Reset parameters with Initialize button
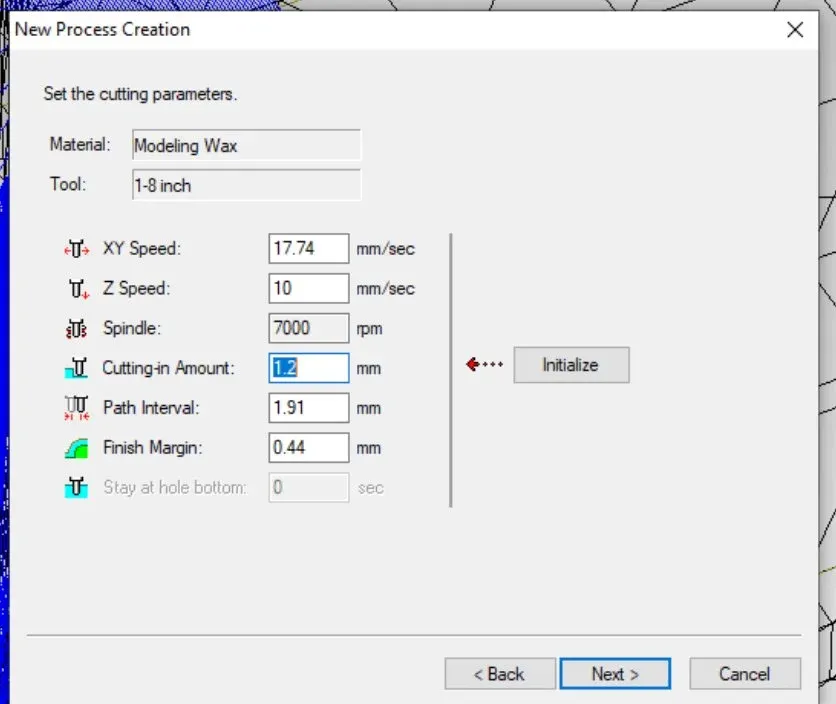The width and height of the screenshot is (836, 704). click(x=571, y=365)
